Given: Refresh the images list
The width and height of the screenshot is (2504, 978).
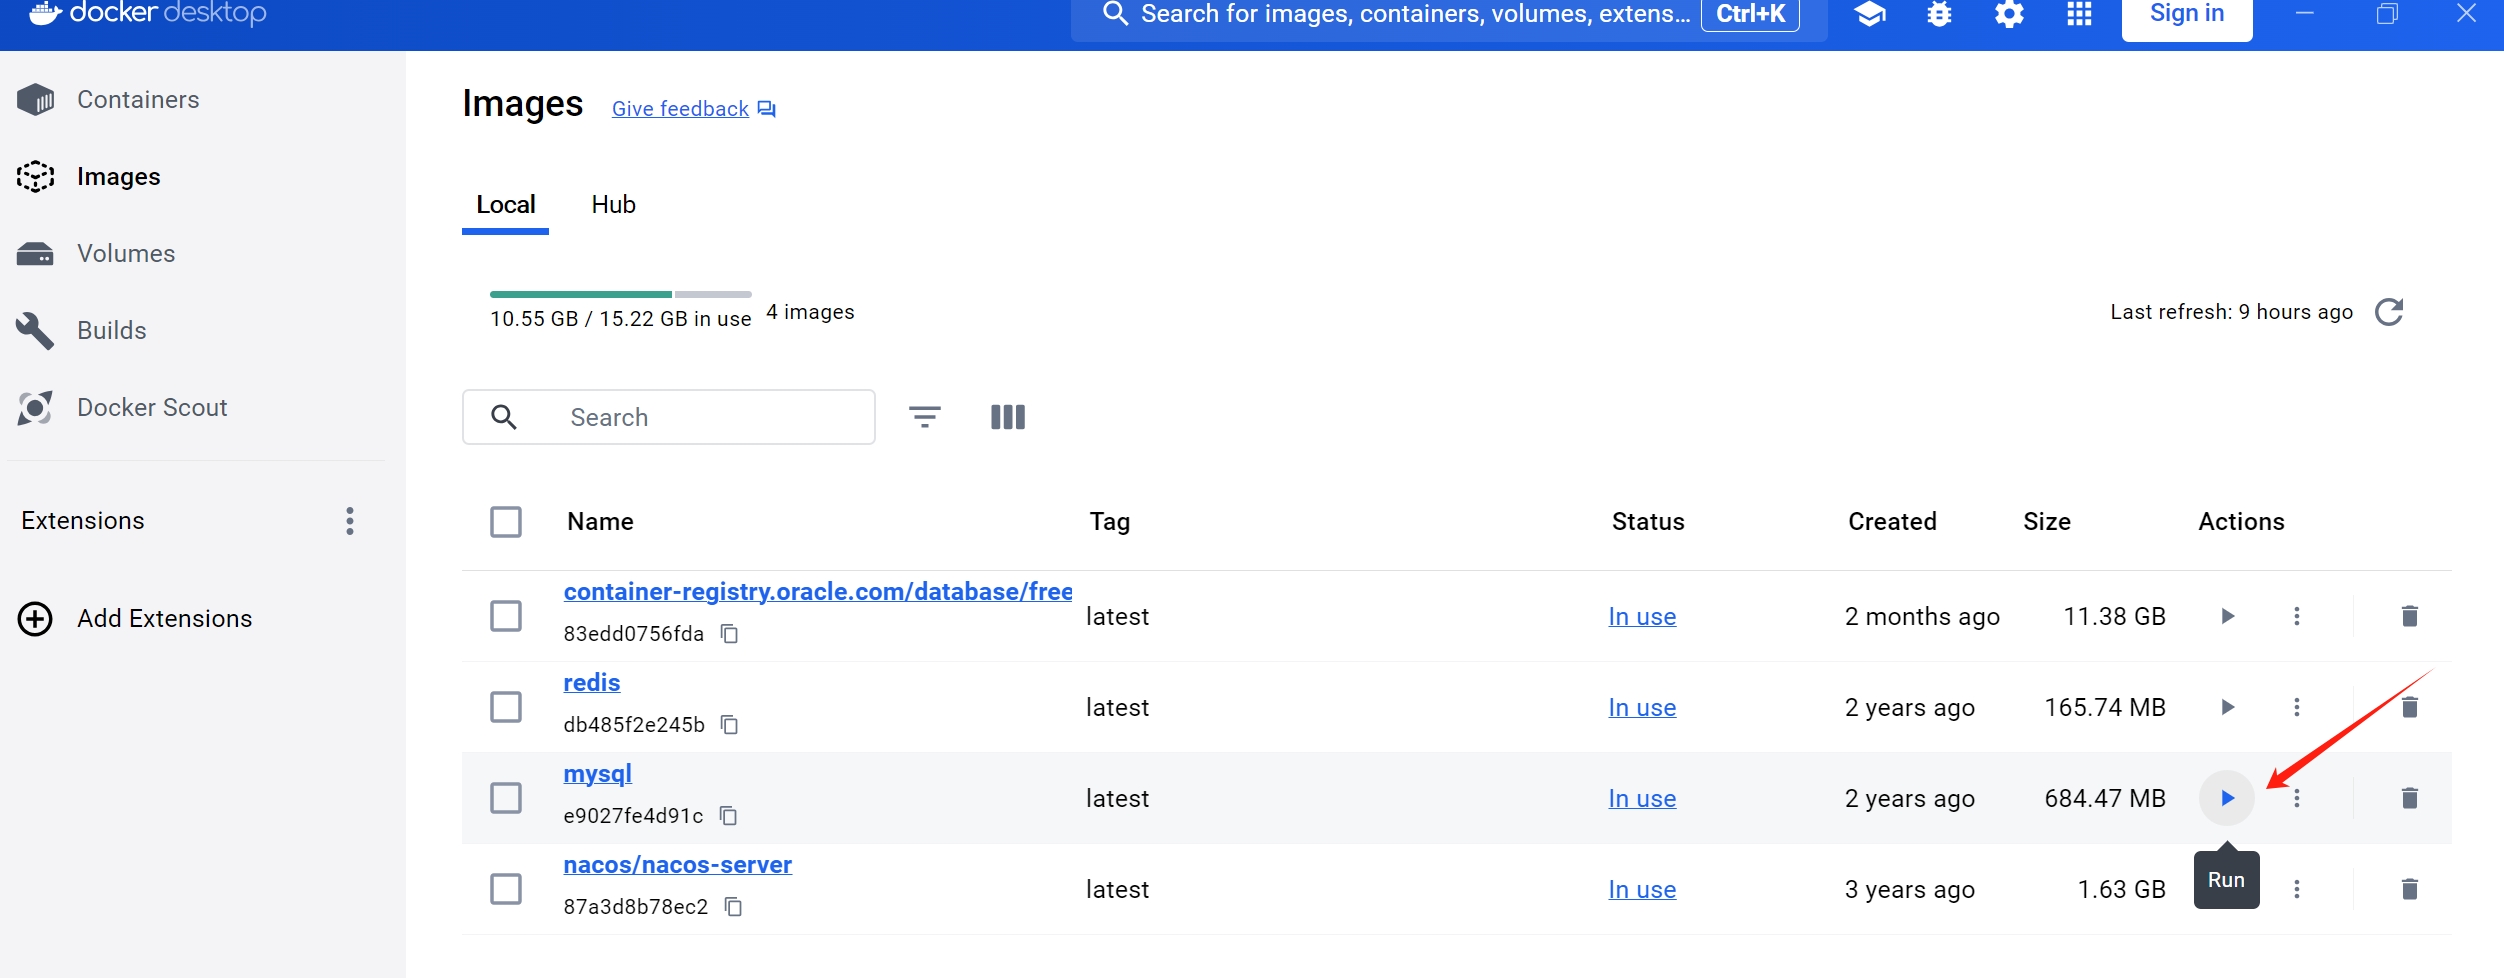Looking at the screenshot, I should tap(2390, 312).
